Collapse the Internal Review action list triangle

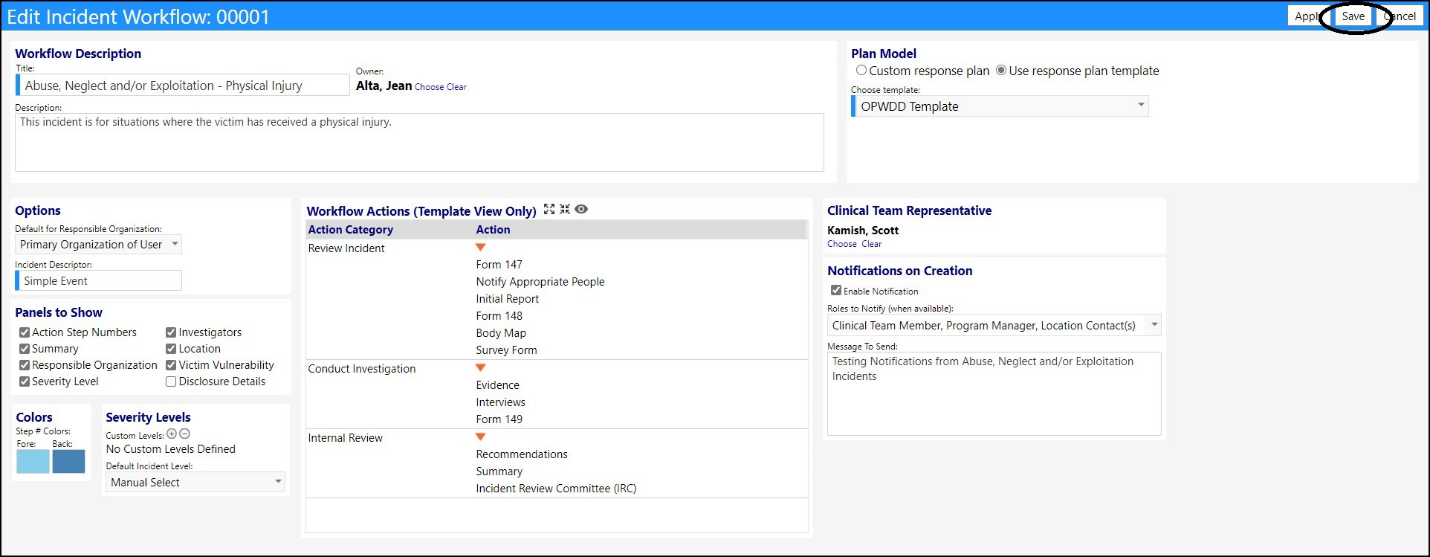click(x=480, y=437)
